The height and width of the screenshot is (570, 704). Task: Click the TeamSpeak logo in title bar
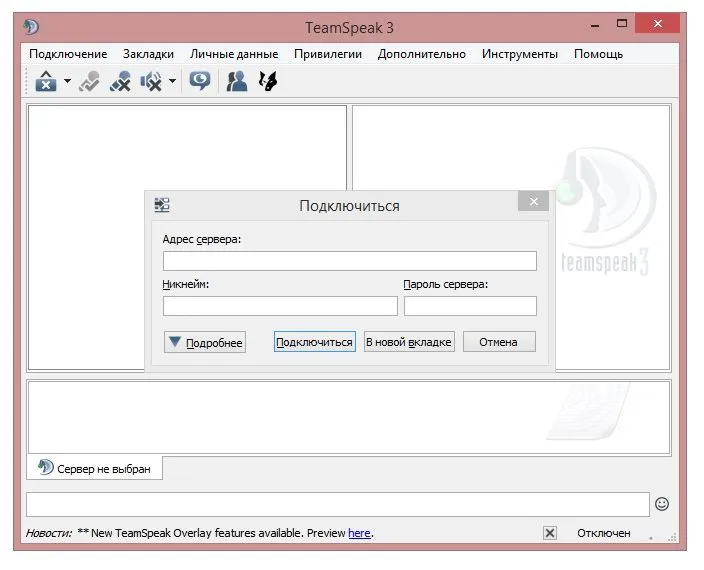coord(31,26)
